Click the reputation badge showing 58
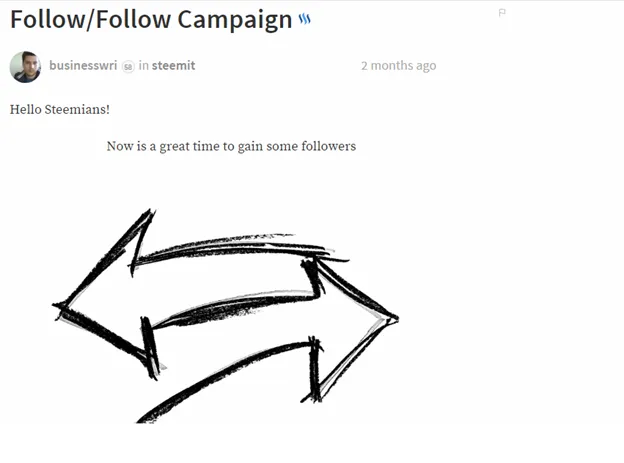Image resolution: width=624 pixels, height=463 pixels. 128,66
